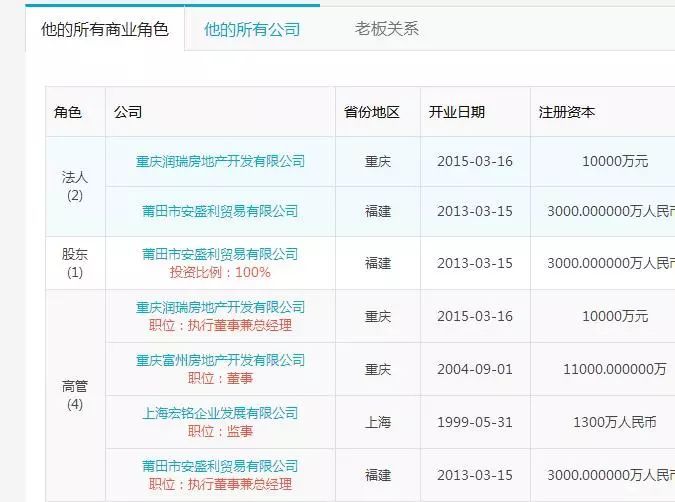Click 职位：执行董事兼总经理 under 重庆润瑞房地产
Image resolution: width=675 pixels, height=502 pixels.
pos(220,325)
